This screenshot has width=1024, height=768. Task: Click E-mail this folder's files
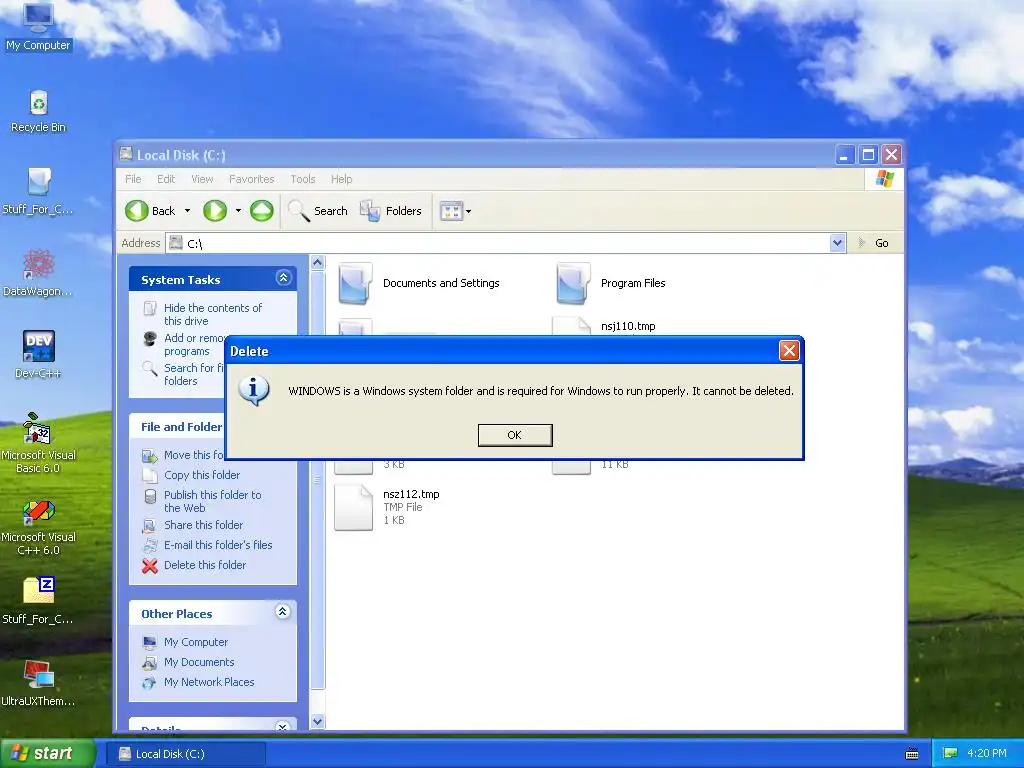218,545
